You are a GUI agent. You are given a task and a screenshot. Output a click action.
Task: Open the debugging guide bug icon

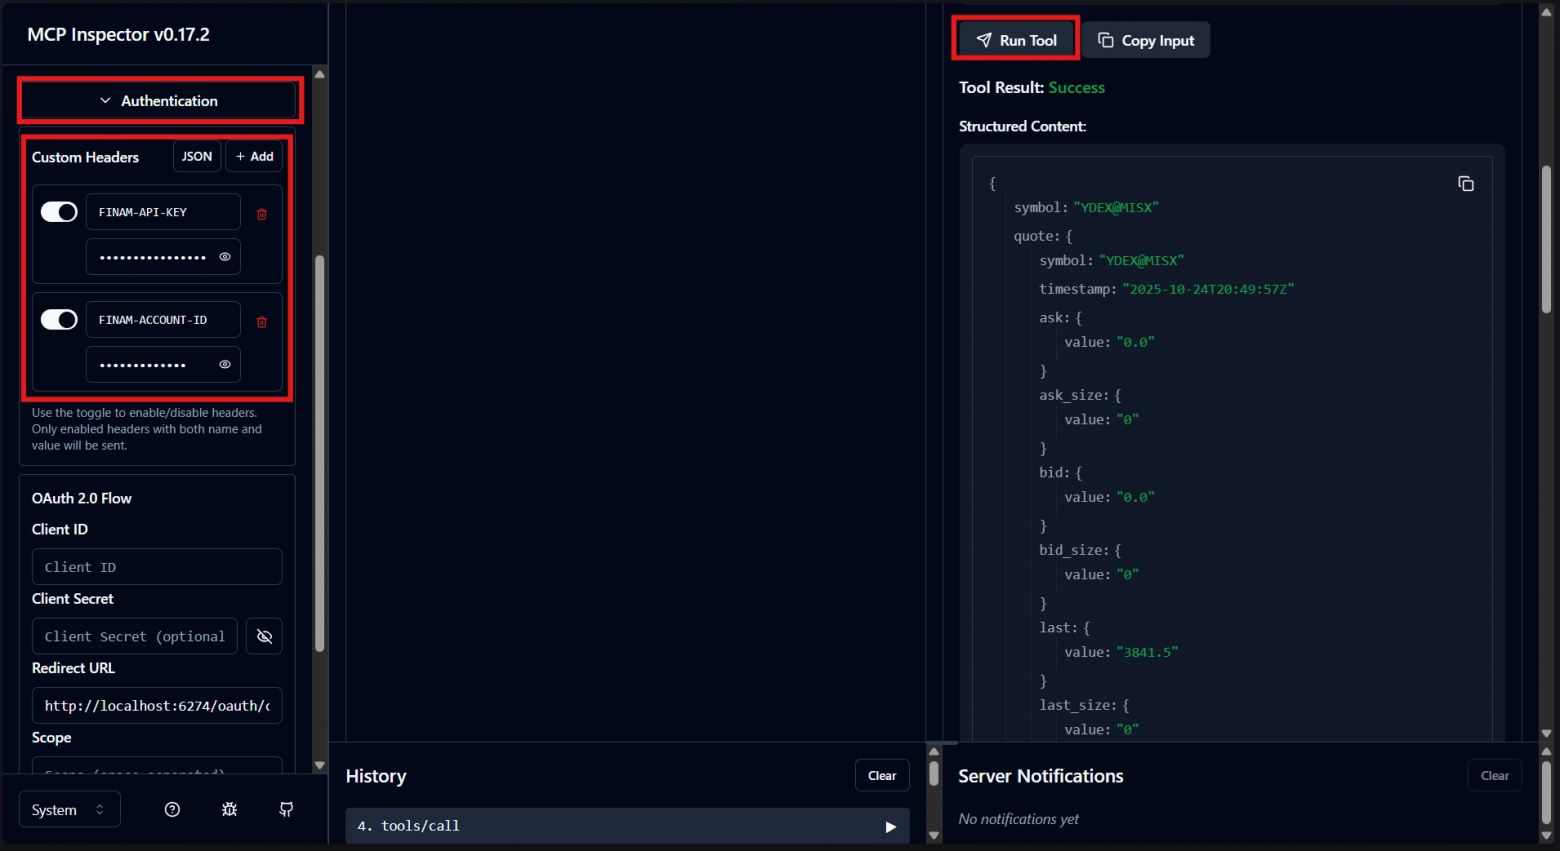tap(229, 809)
